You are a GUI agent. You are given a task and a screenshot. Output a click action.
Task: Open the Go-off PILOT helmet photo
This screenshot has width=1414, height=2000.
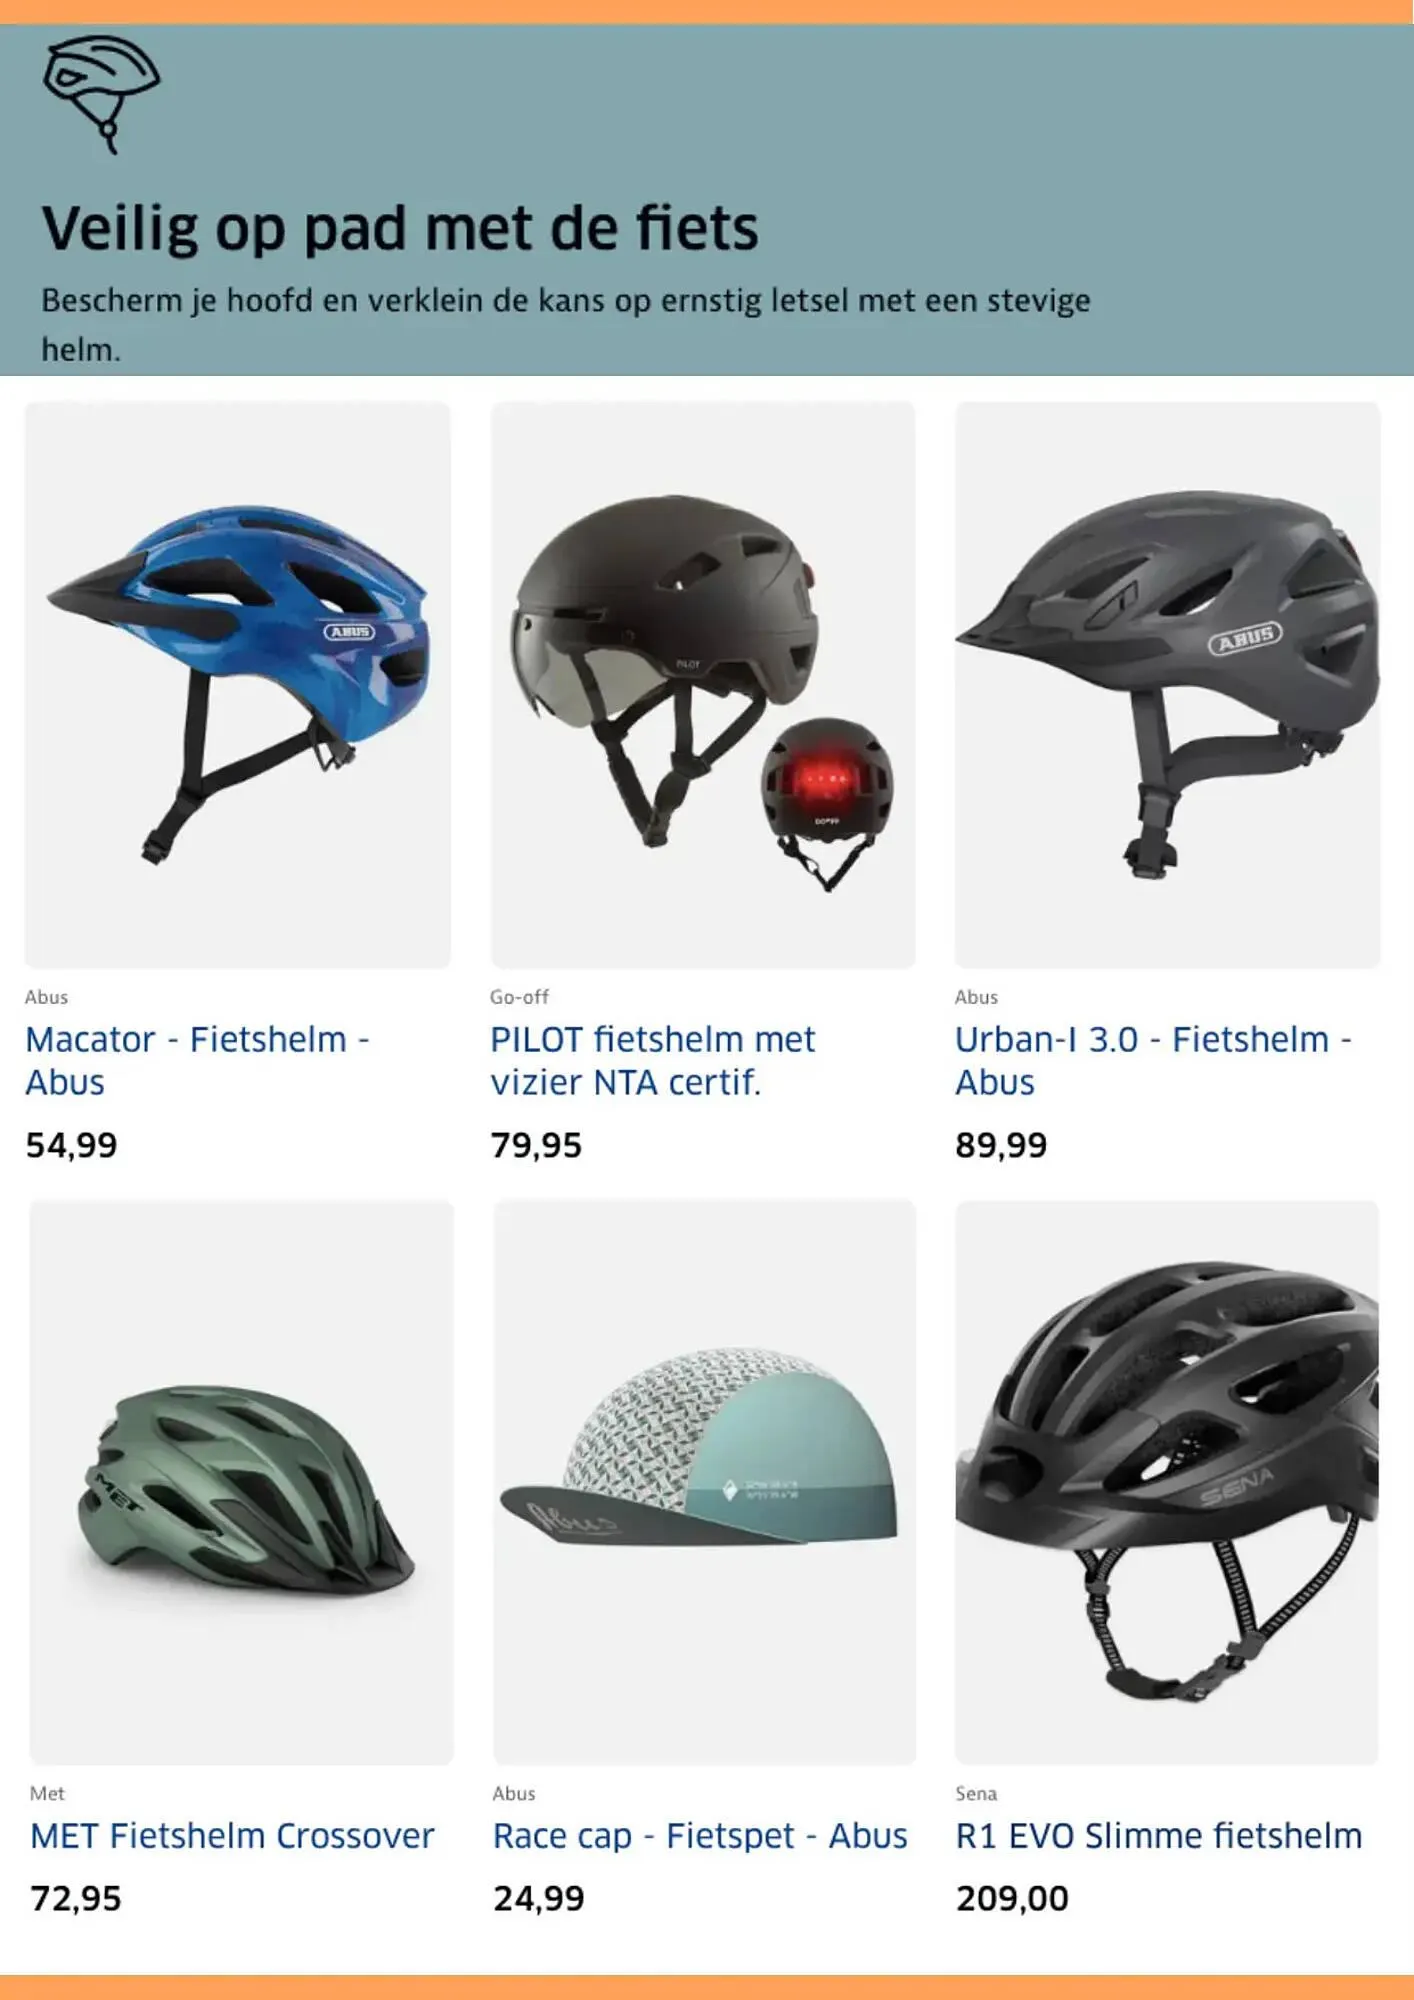703,685
